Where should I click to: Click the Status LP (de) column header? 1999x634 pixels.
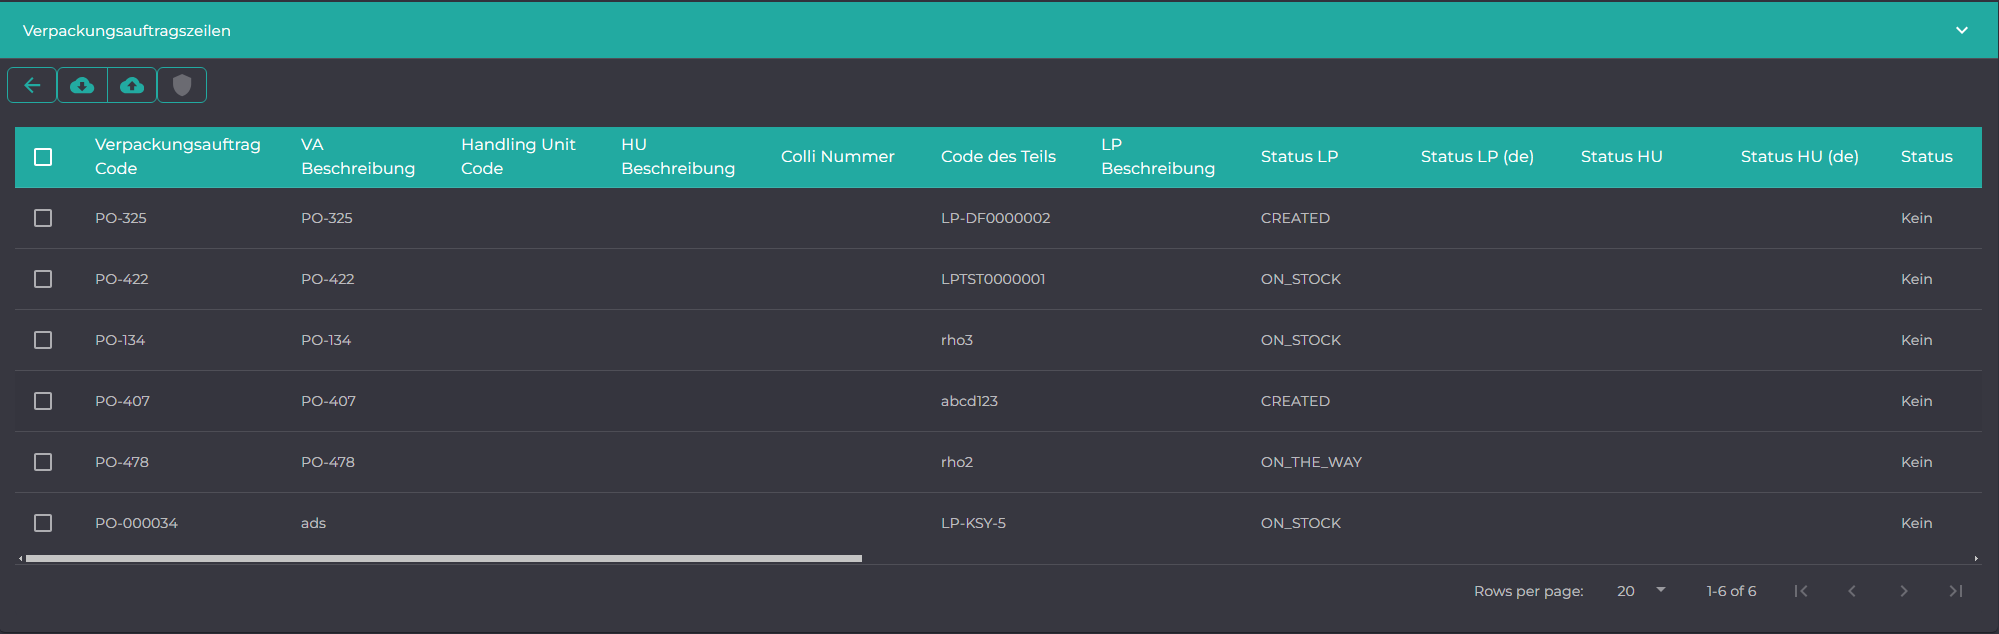pyautogui.click(x=1477, y=156)
